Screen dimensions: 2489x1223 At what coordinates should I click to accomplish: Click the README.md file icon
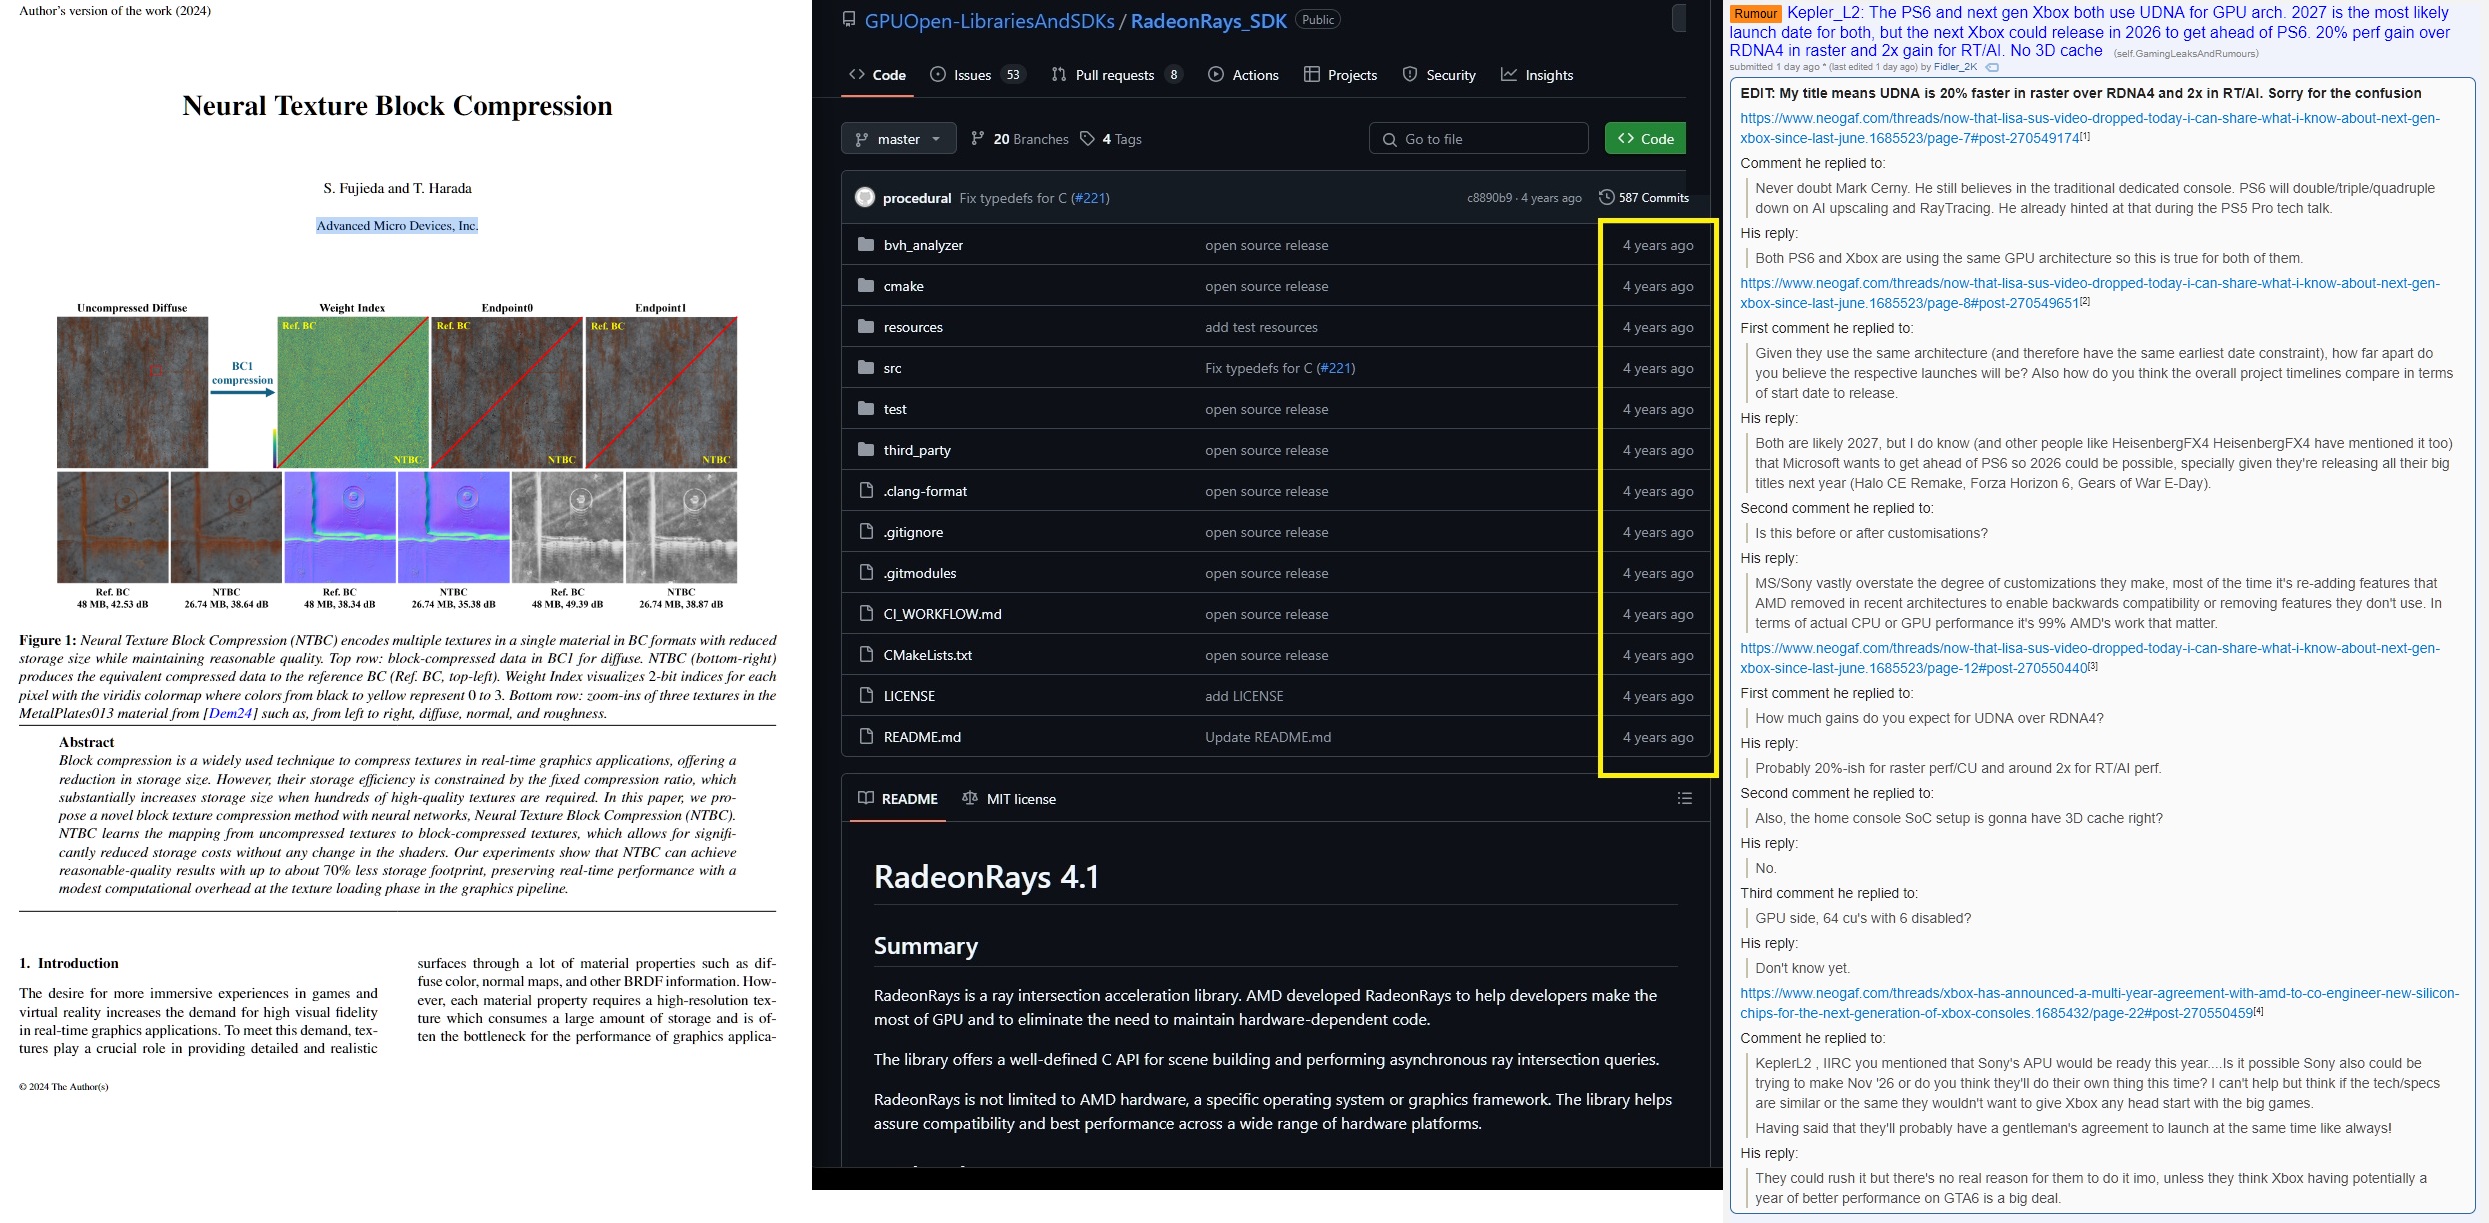tap(866, 737)
